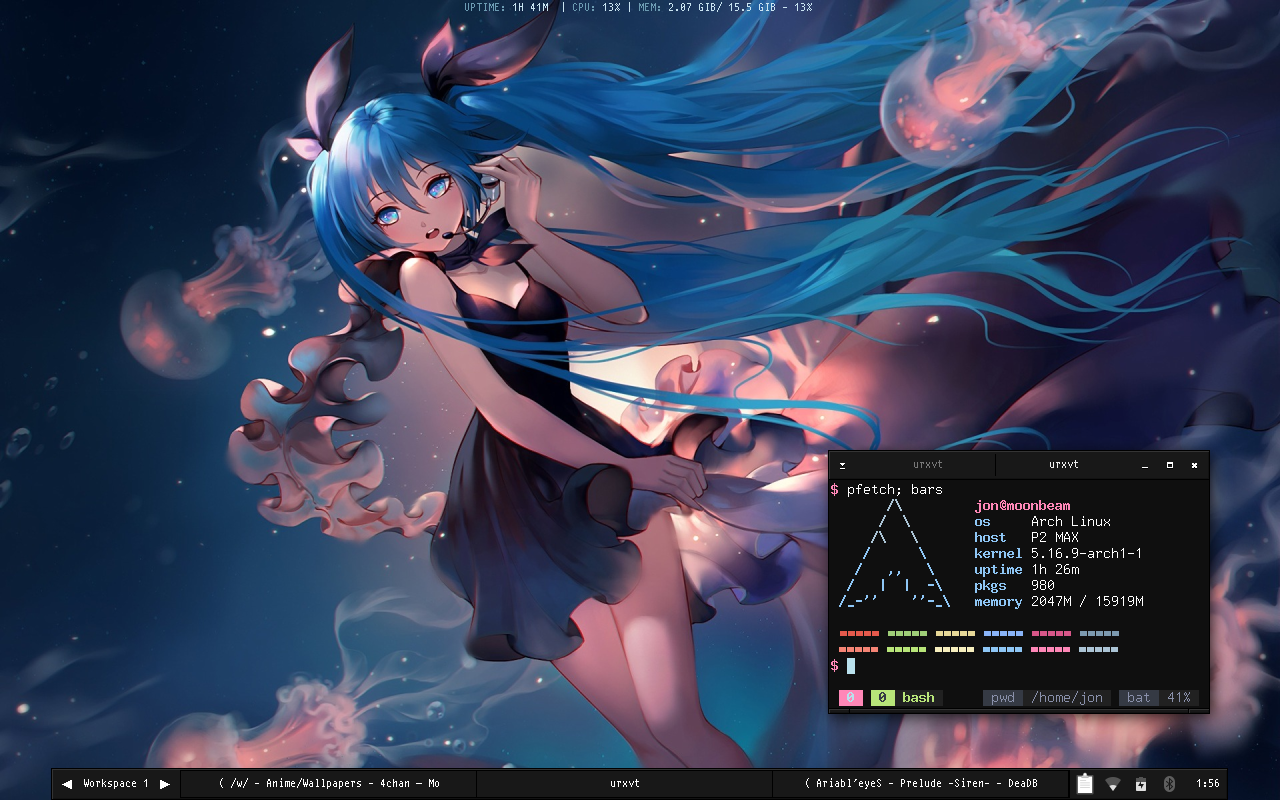Screen dimensions: 1280x800
Task: Click the pink '0' session indicator in status line
Action: pos(851,698)
